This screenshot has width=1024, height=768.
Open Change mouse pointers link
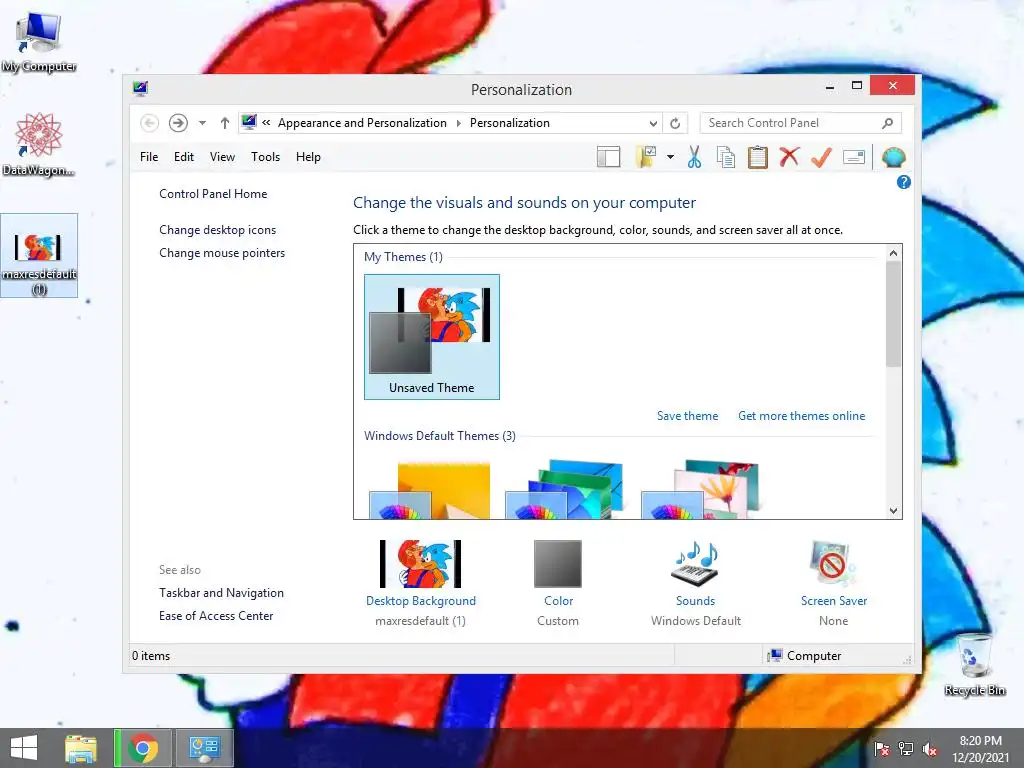222,253
